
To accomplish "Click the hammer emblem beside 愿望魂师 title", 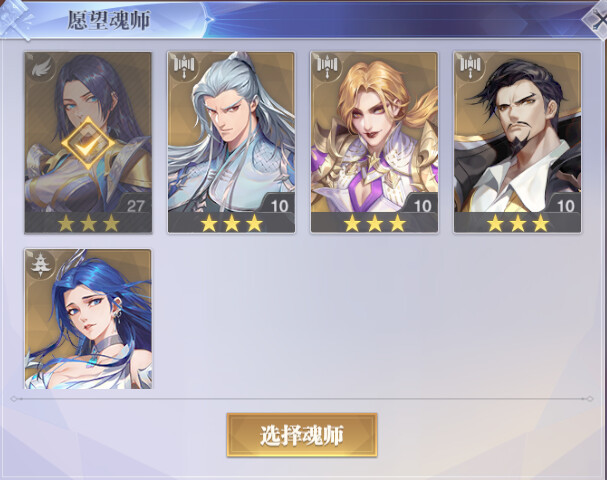I will 15,19.
